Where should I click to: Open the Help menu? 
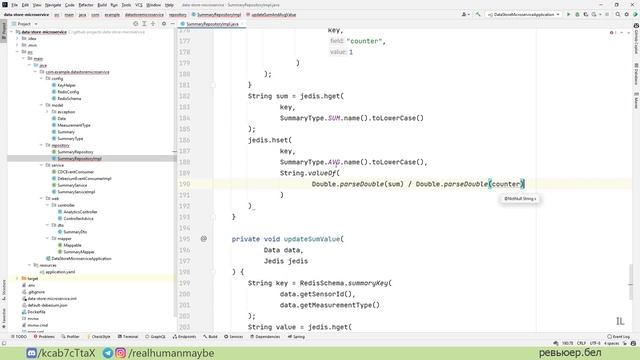pos(169,5)
